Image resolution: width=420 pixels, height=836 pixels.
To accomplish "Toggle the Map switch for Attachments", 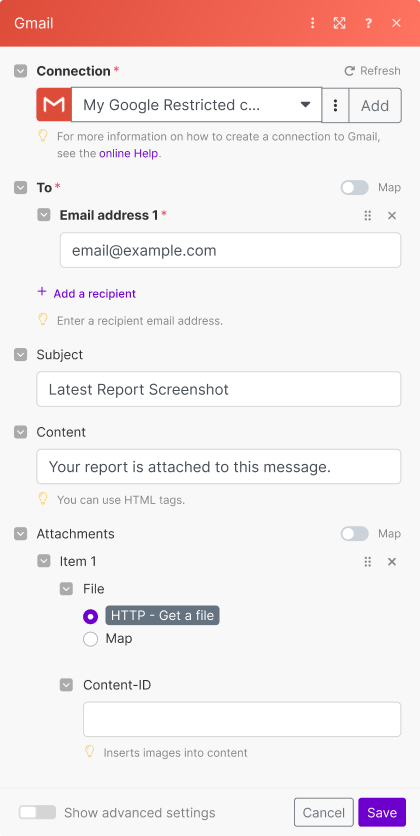I will point(354,534).
